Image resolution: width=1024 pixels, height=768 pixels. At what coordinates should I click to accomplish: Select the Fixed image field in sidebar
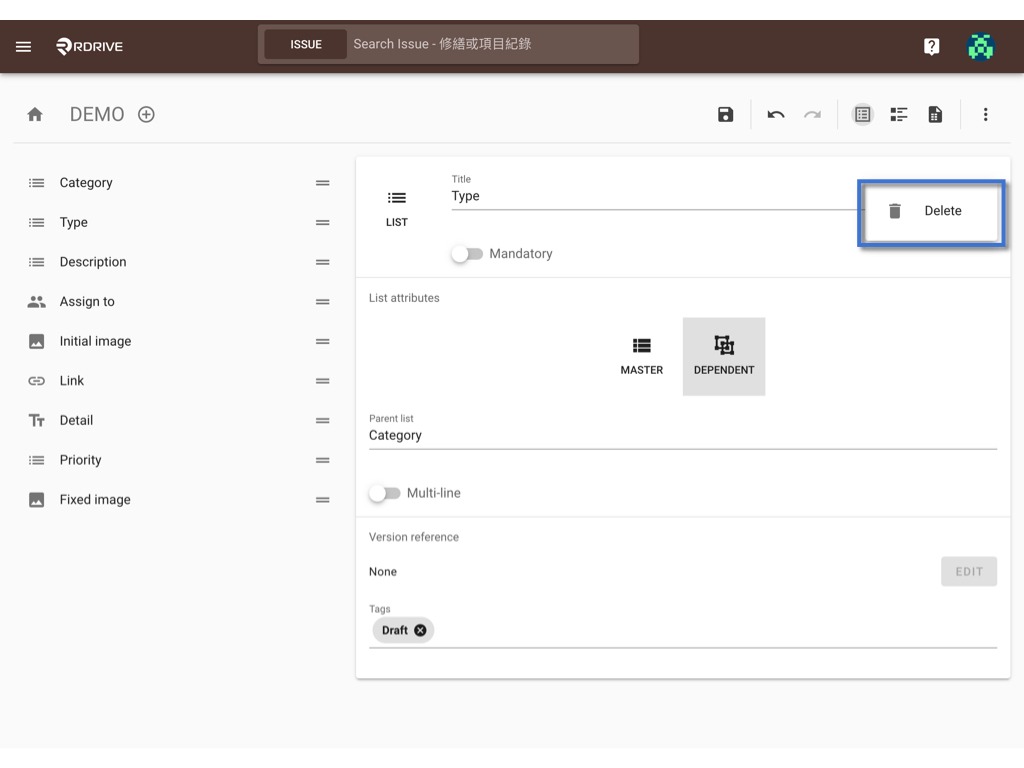coord(179,500)
